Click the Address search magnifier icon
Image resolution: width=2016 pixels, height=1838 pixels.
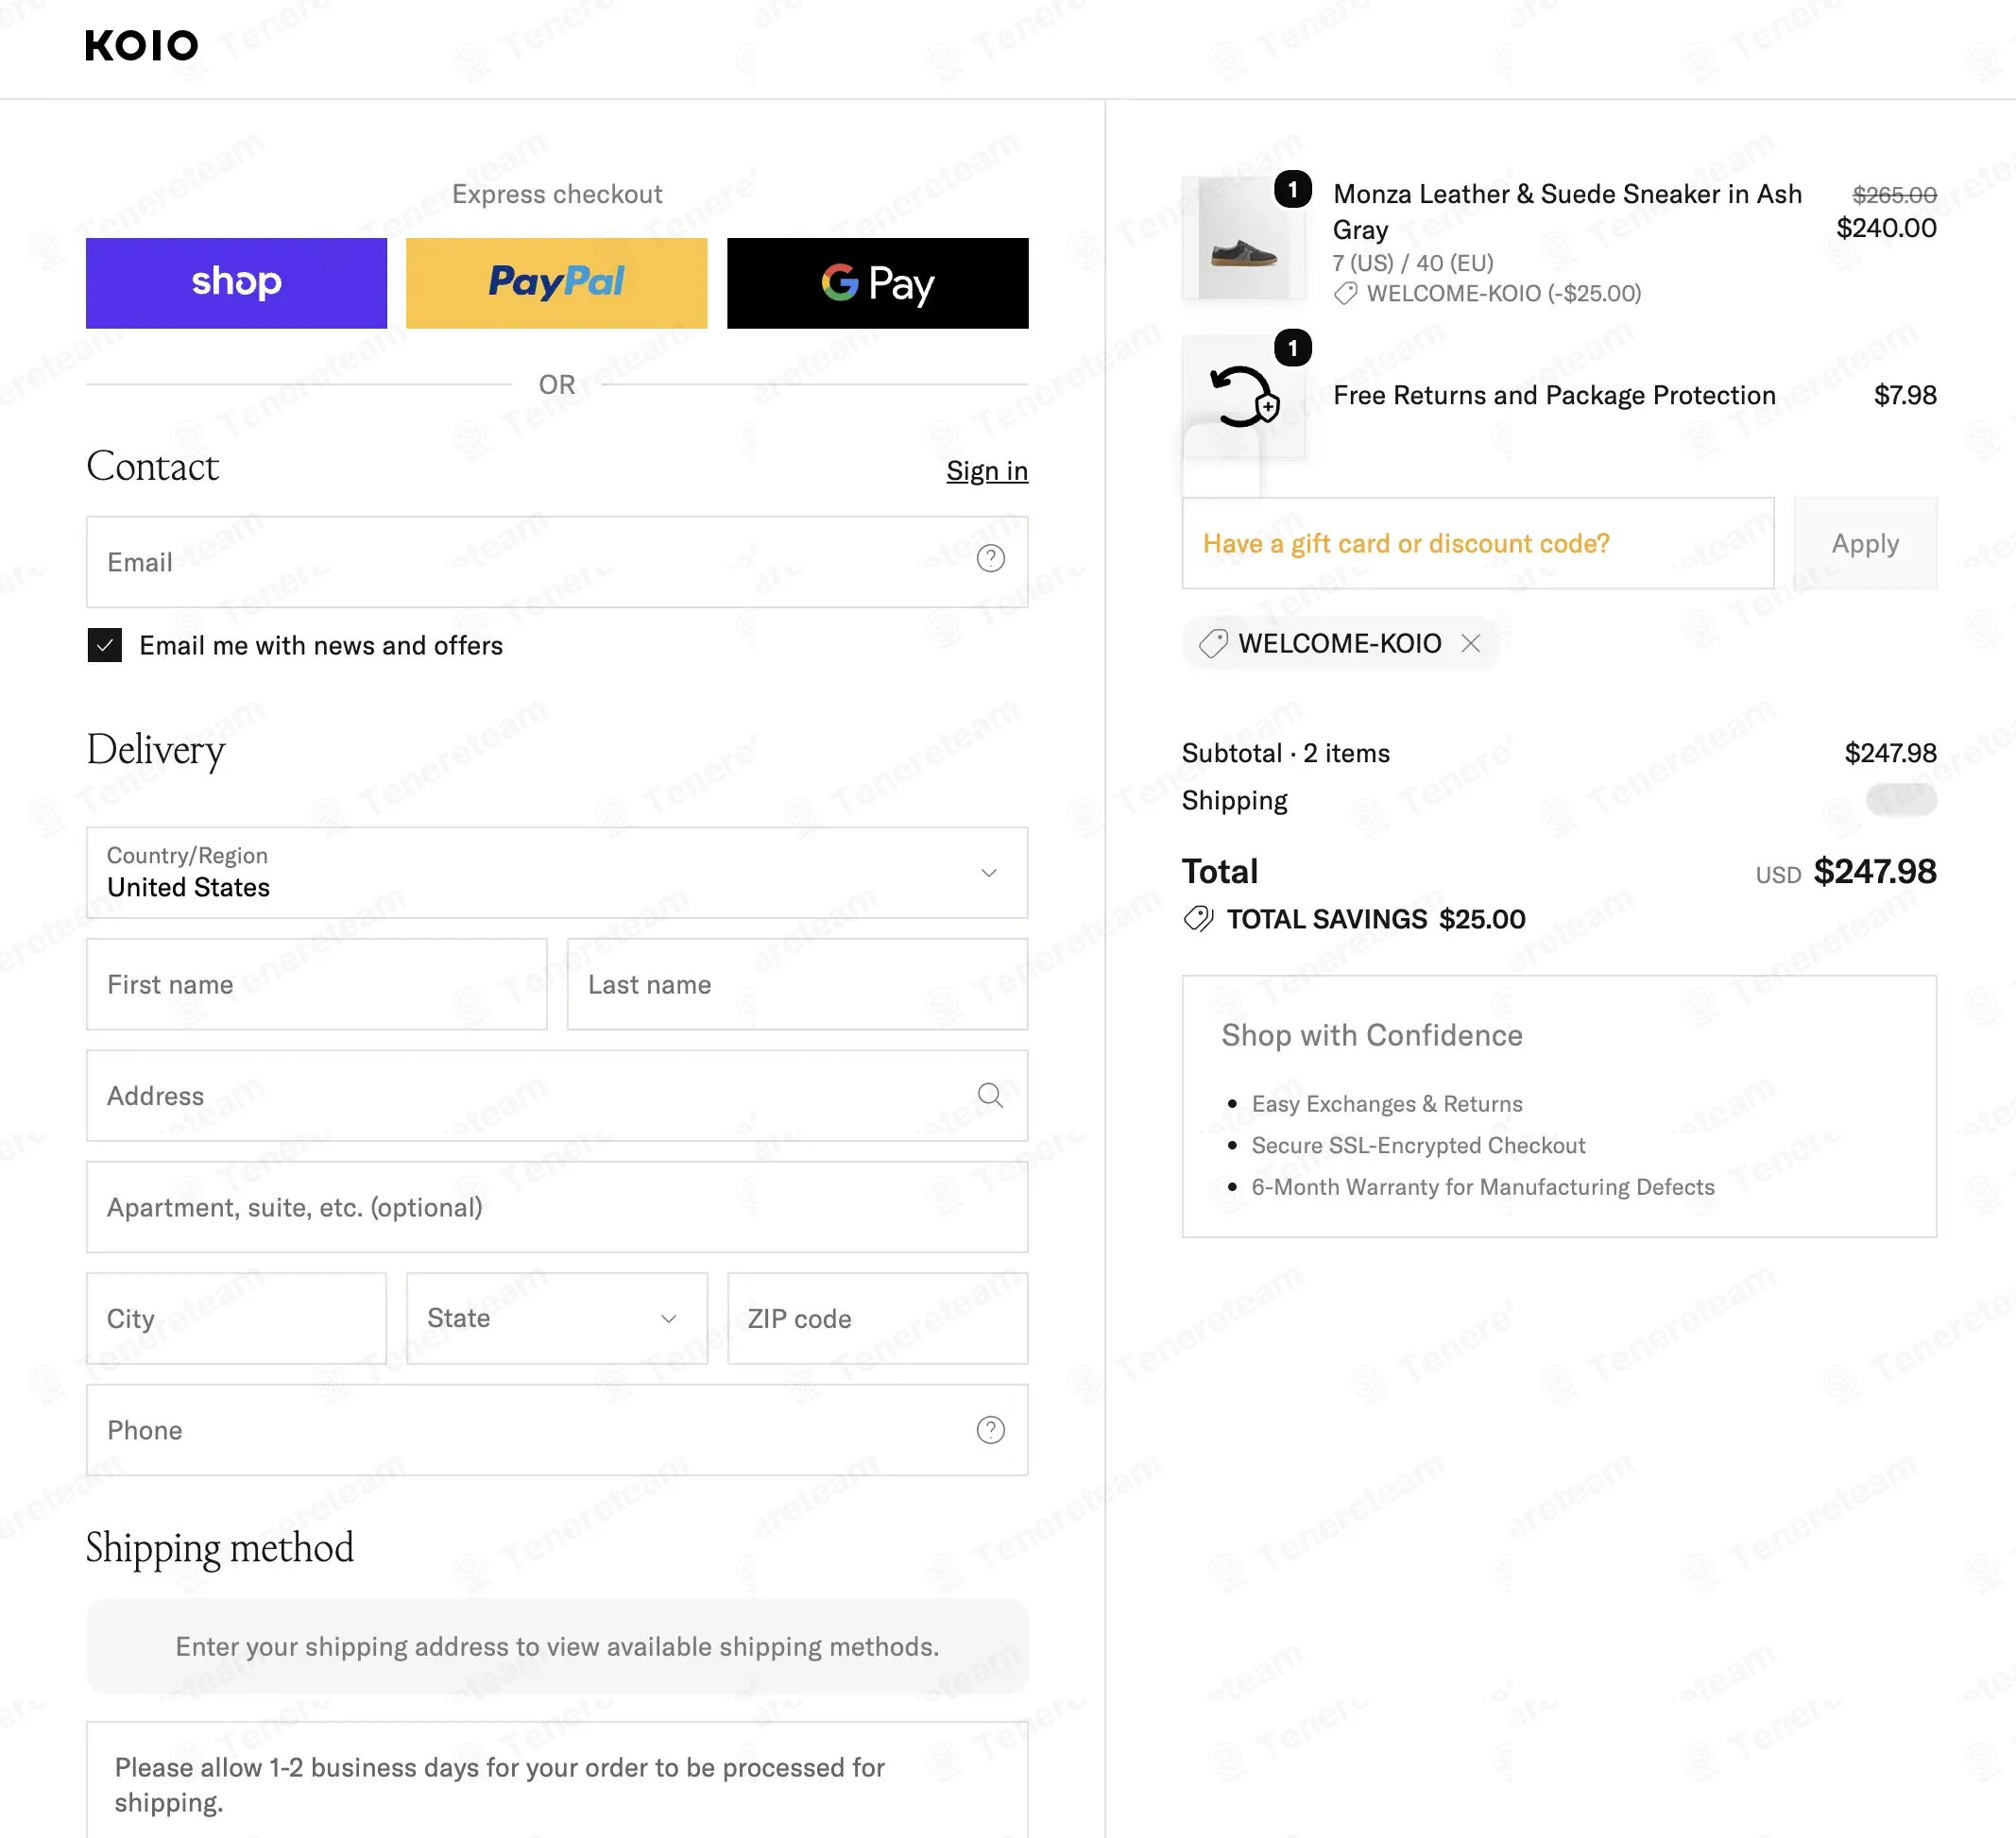coord(990,1095)
